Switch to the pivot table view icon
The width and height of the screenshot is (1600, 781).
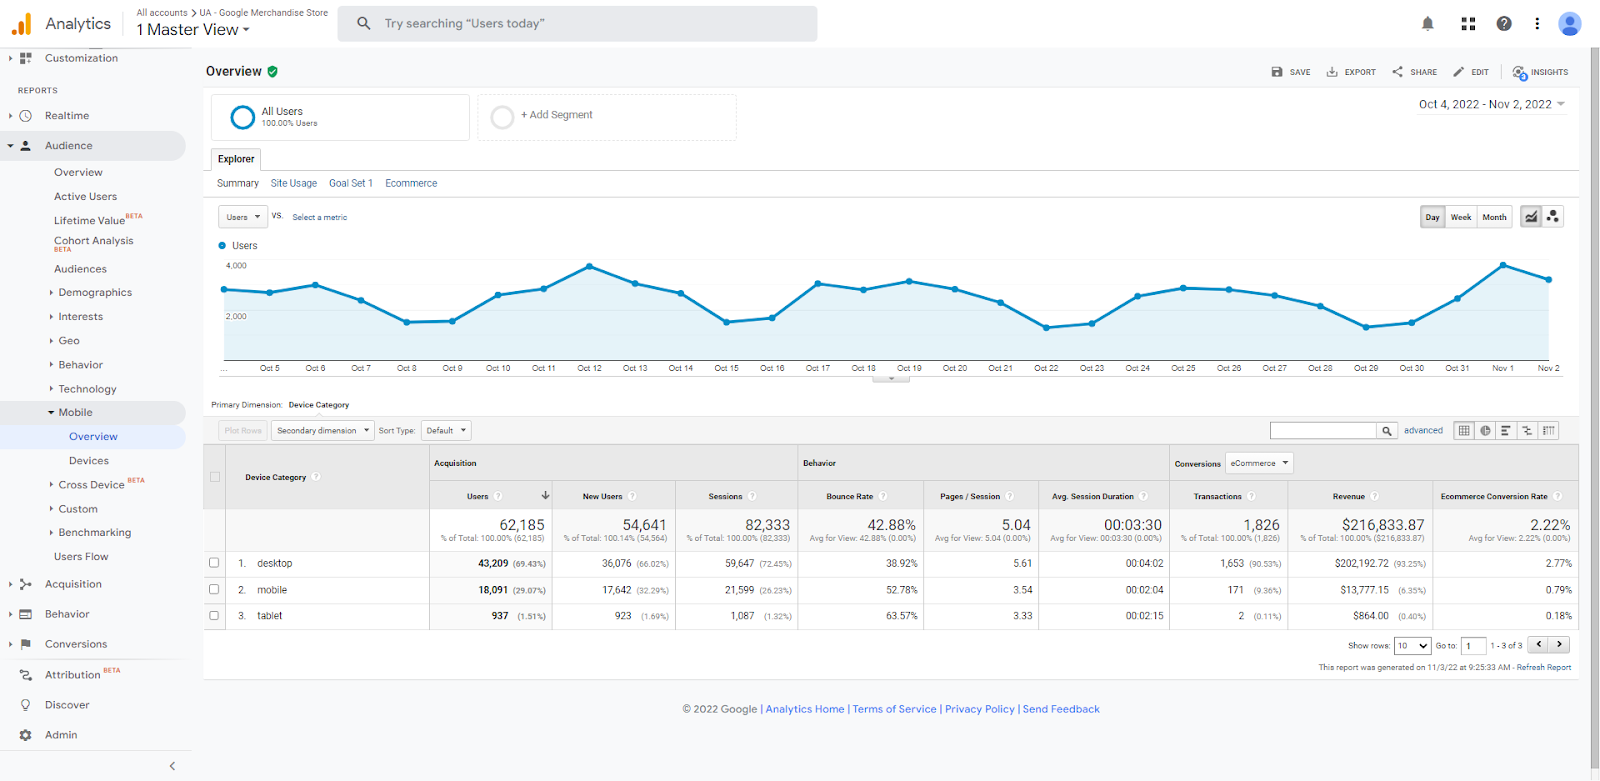[1548, 431]
